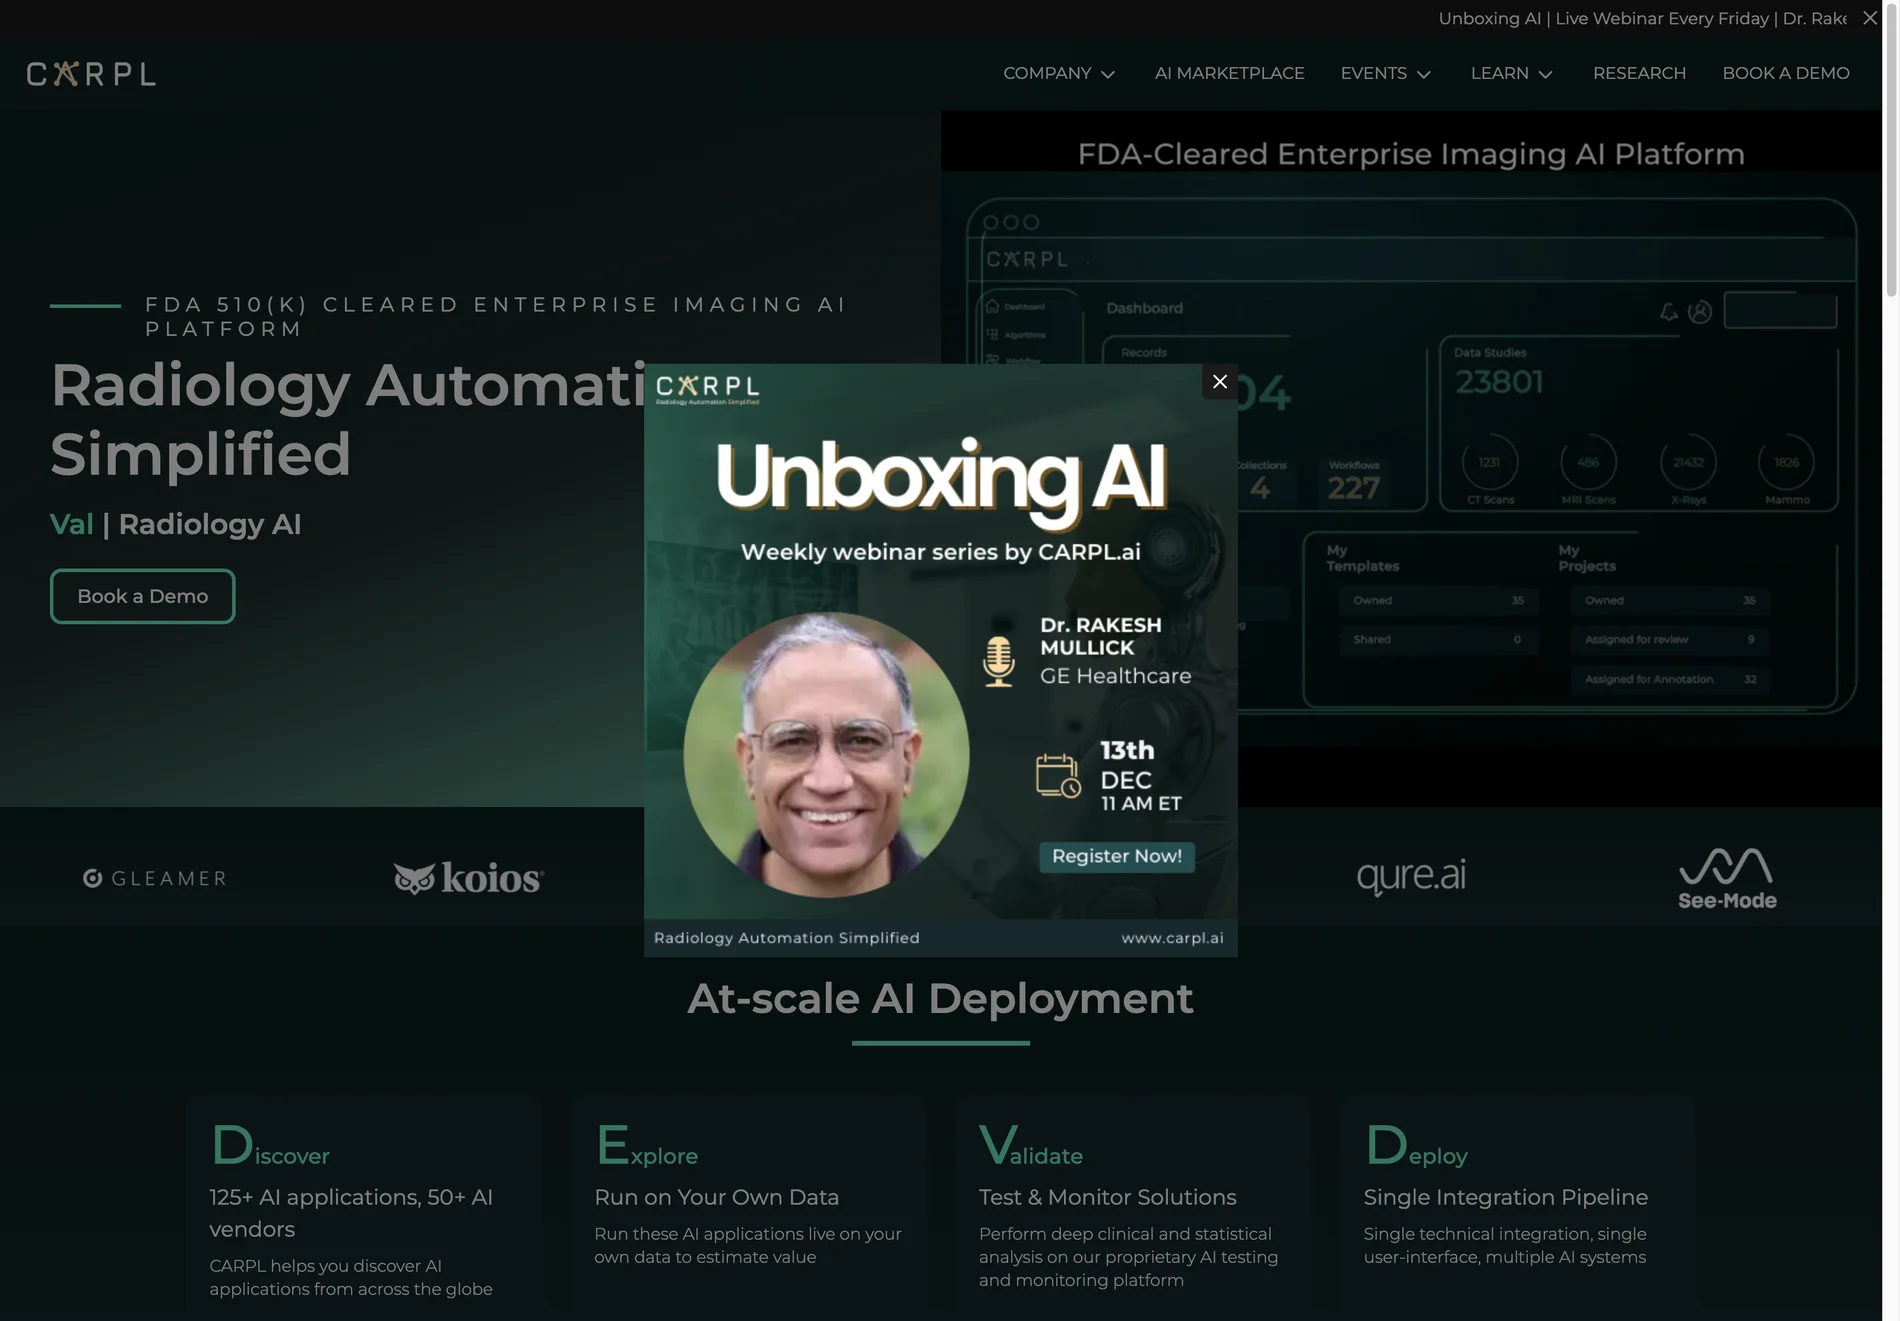Click the Mammo circle in dashboard preview
Screen dimensions: 1900x1321
[x=1787, y=462]
